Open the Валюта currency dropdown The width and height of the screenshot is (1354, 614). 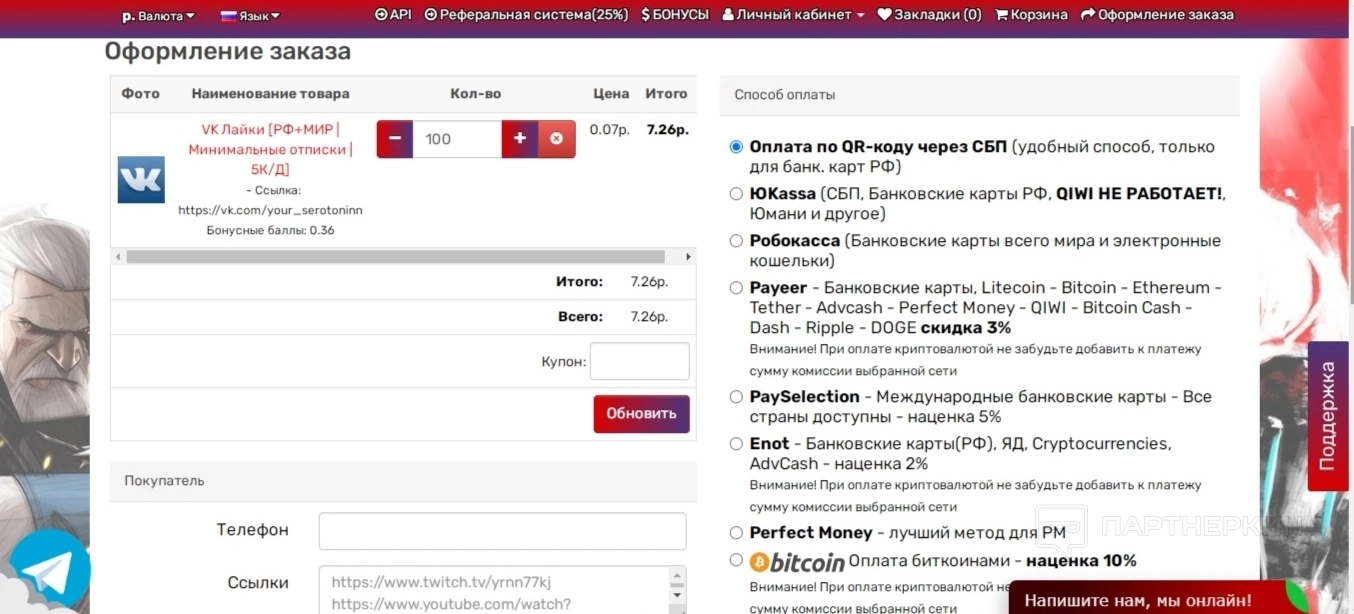click(158, 15)
